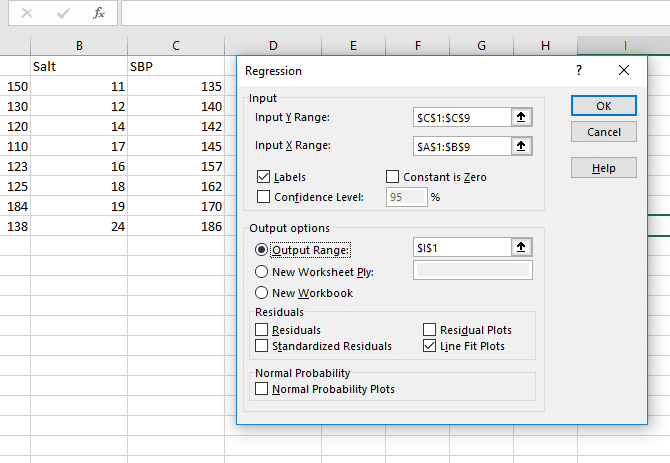
Task: Click the cell with value 123
Action: [x=15, y=166]
